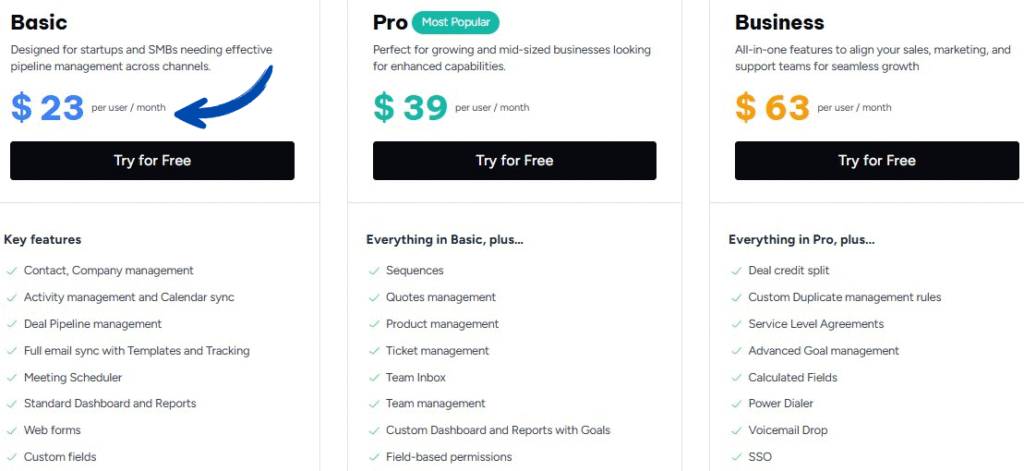Click checkmark next to Ticket management
Screen dimensions: 1024x471
coord(374,351)
